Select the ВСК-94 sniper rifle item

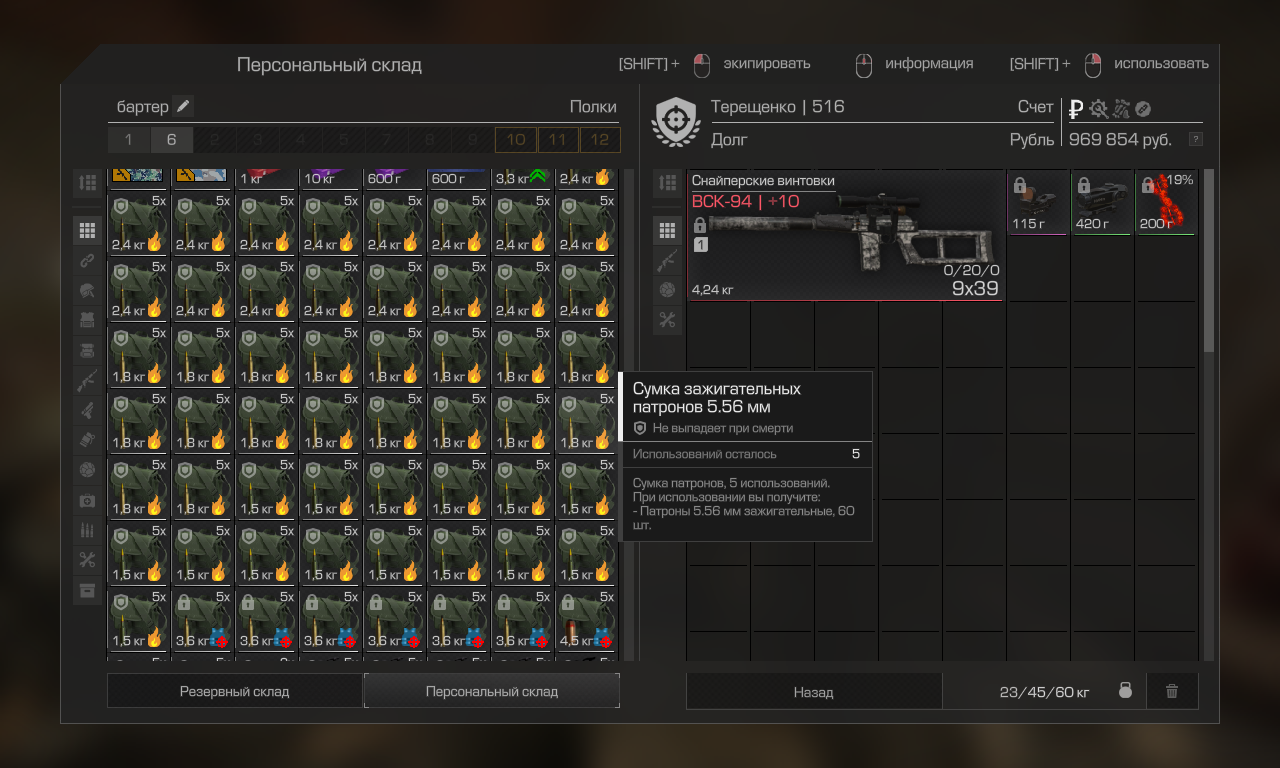point(846,236)
